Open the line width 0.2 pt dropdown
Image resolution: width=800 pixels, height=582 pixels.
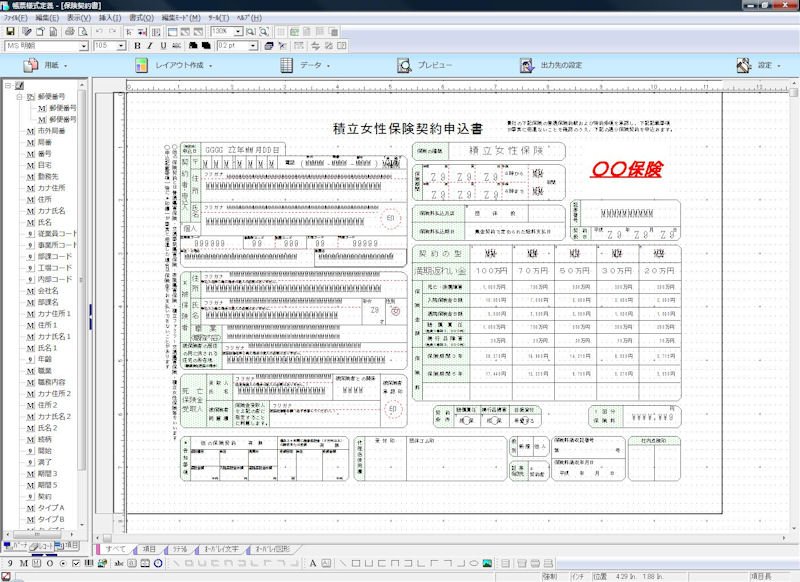[x=253, y=46]
